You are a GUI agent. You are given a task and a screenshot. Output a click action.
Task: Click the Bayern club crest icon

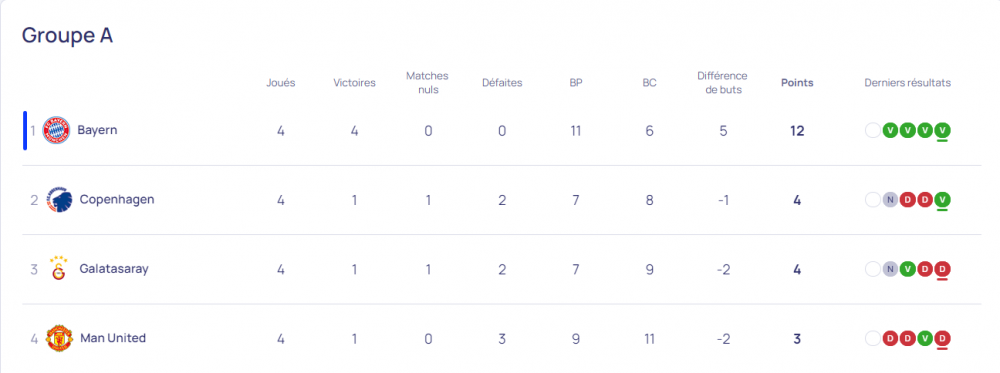coord(56,130)
